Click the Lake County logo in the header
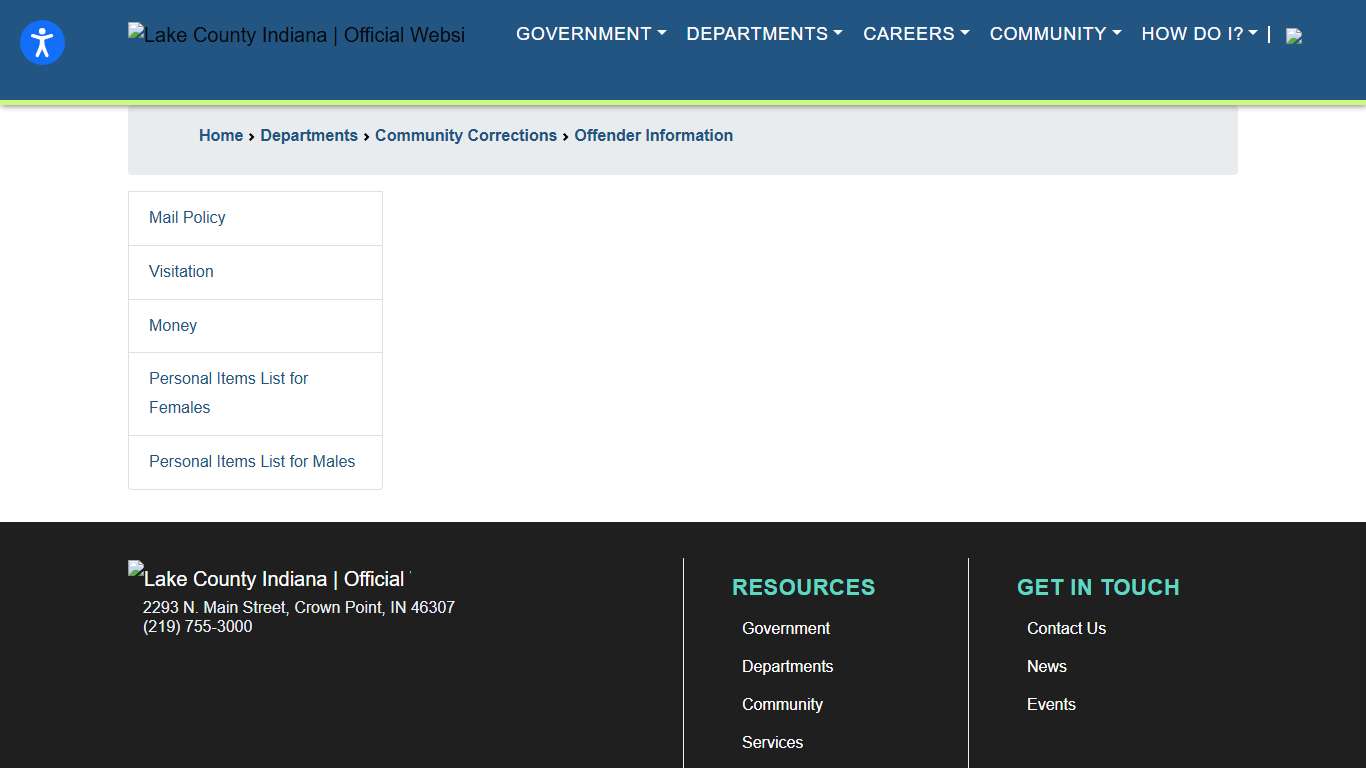 (x=296, y=34)
